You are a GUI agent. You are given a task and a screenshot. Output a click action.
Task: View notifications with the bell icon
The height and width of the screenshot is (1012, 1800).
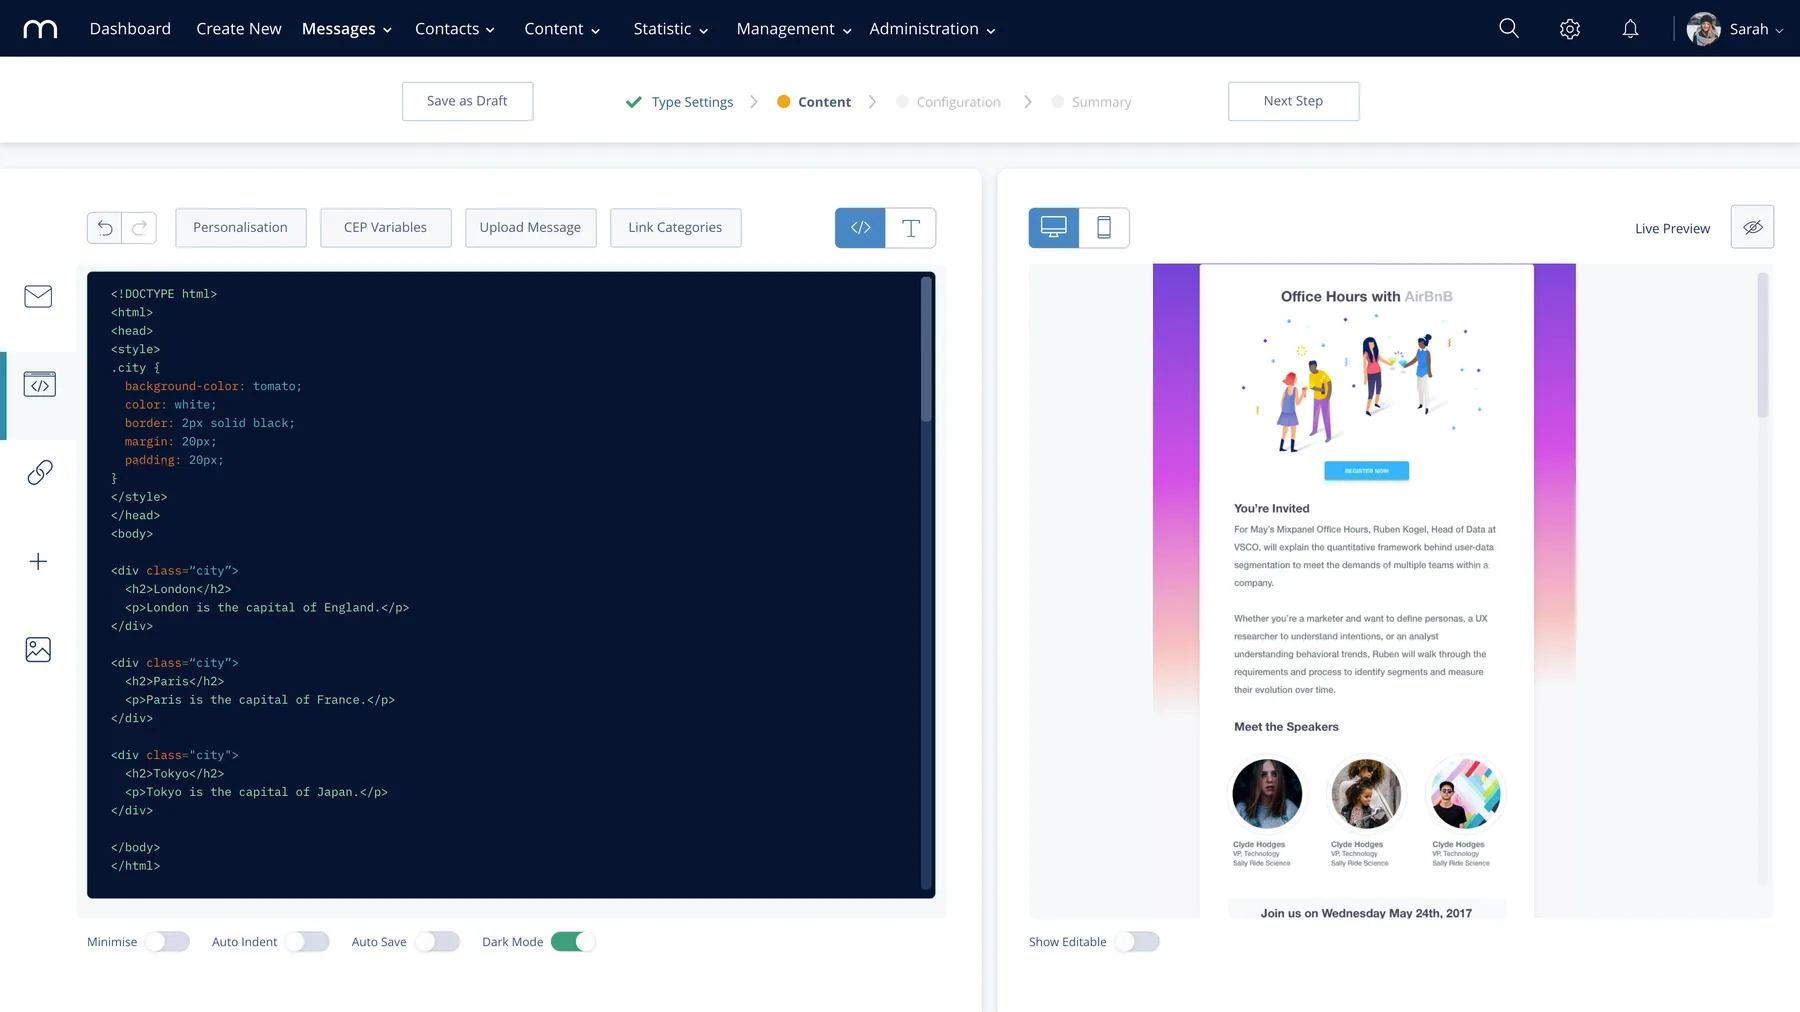[x=1630, y=29]
